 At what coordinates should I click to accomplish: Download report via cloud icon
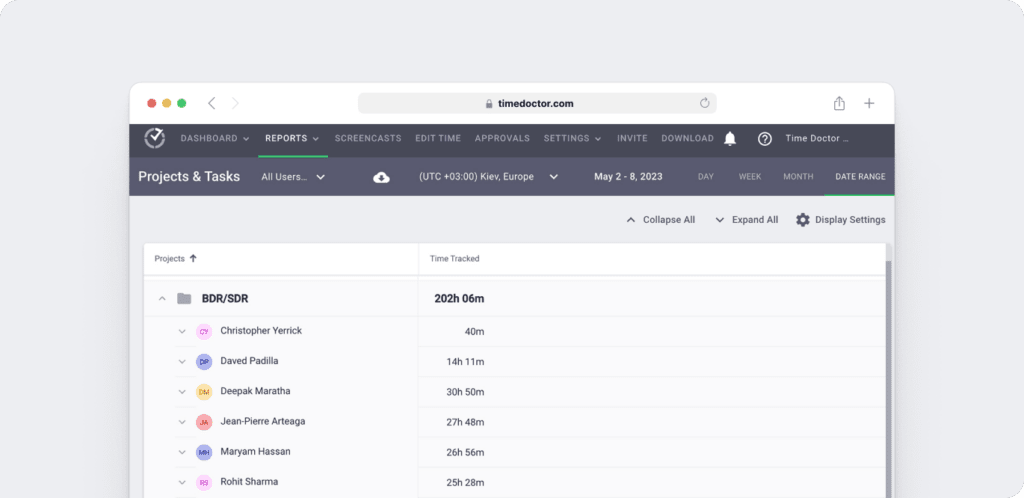pos(381,177)
